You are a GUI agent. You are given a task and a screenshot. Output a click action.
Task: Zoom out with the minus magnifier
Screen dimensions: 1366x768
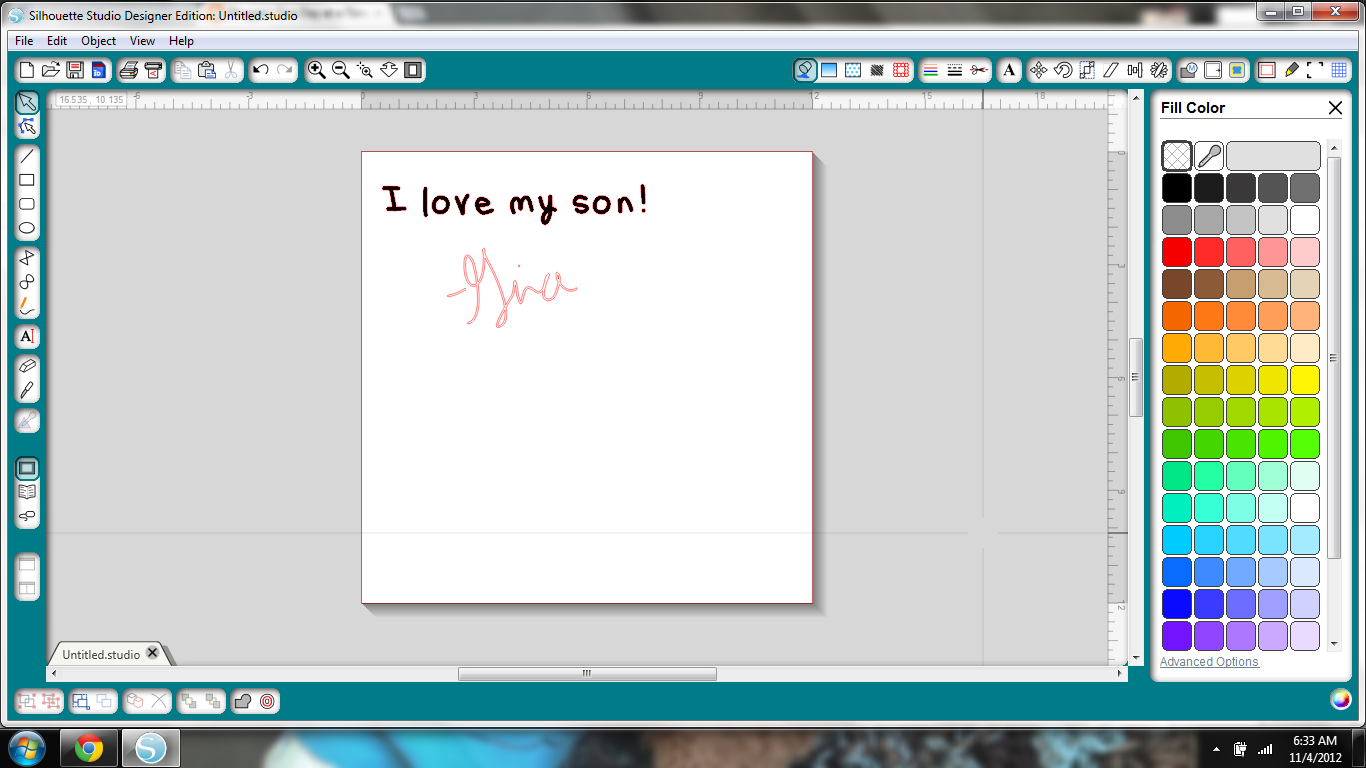click(340, 70)
